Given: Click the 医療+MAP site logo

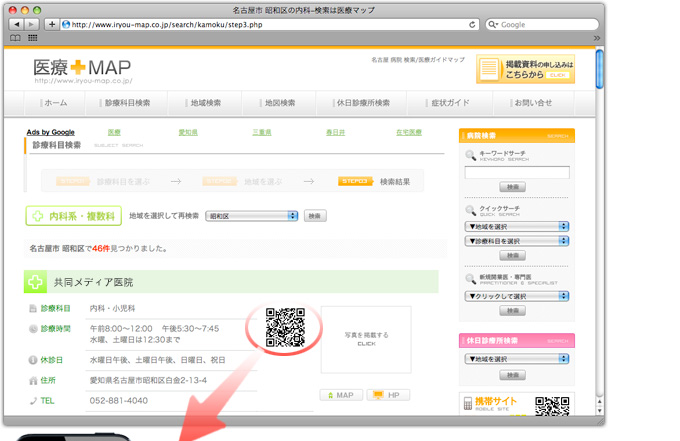Looking at the screenshot, I should pos(82,70).
